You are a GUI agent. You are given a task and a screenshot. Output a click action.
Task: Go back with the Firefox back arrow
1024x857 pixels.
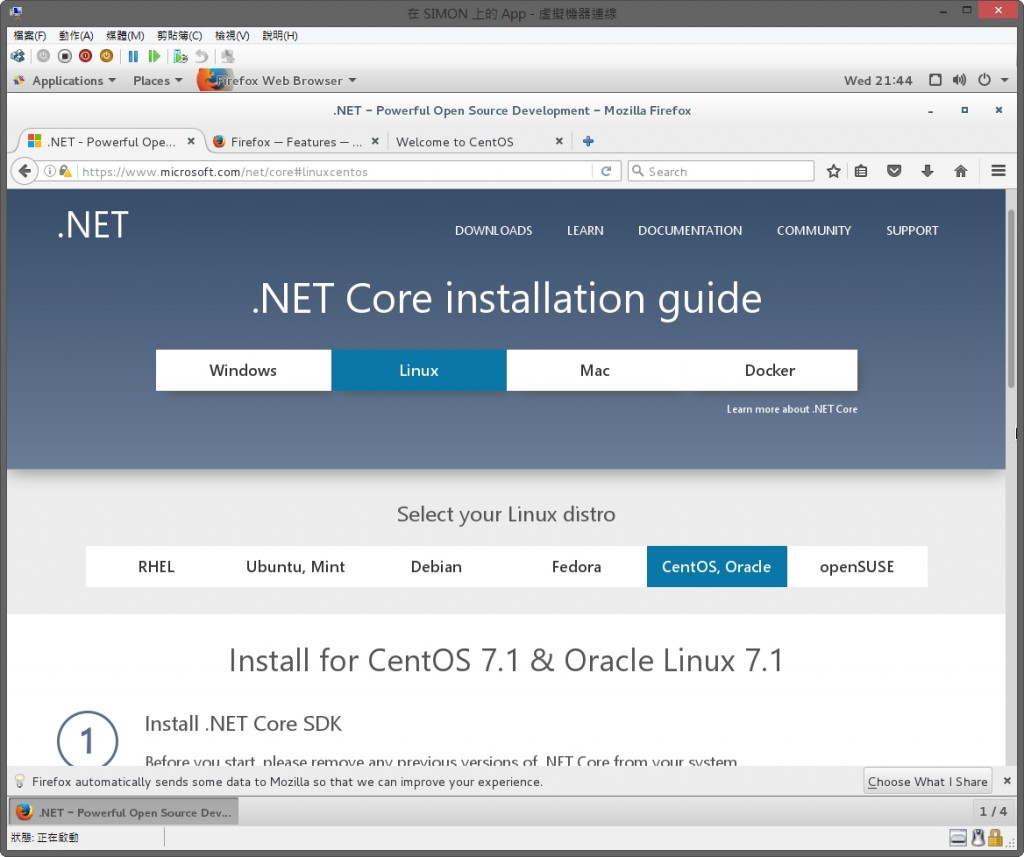pos(24,171)
